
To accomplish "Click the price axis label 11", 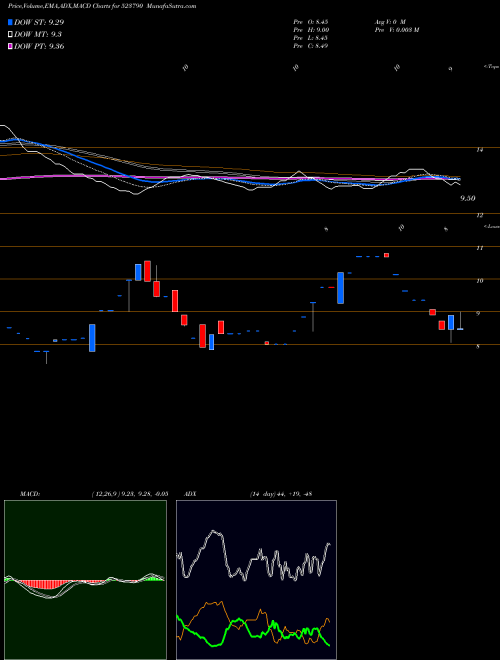I will [x=479, y=248].
